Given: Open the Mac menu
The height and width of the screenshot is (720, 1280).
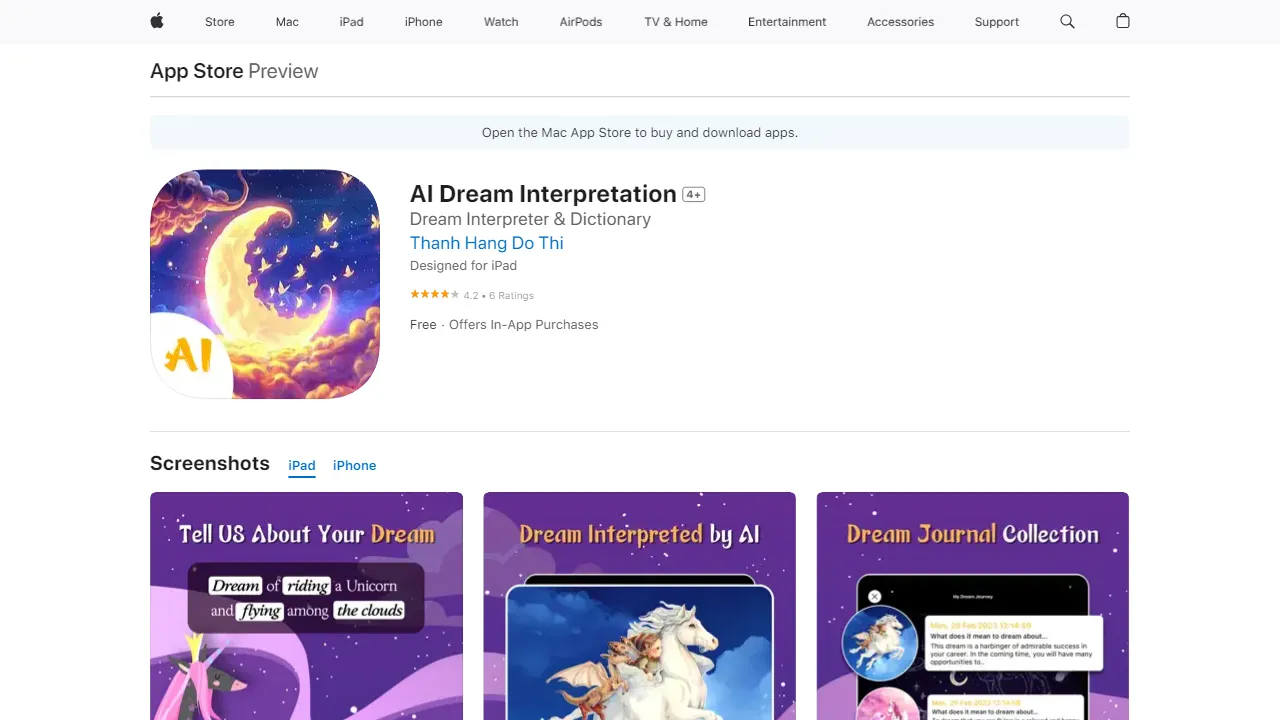Looking at the screenshot, I should point(287,22).
